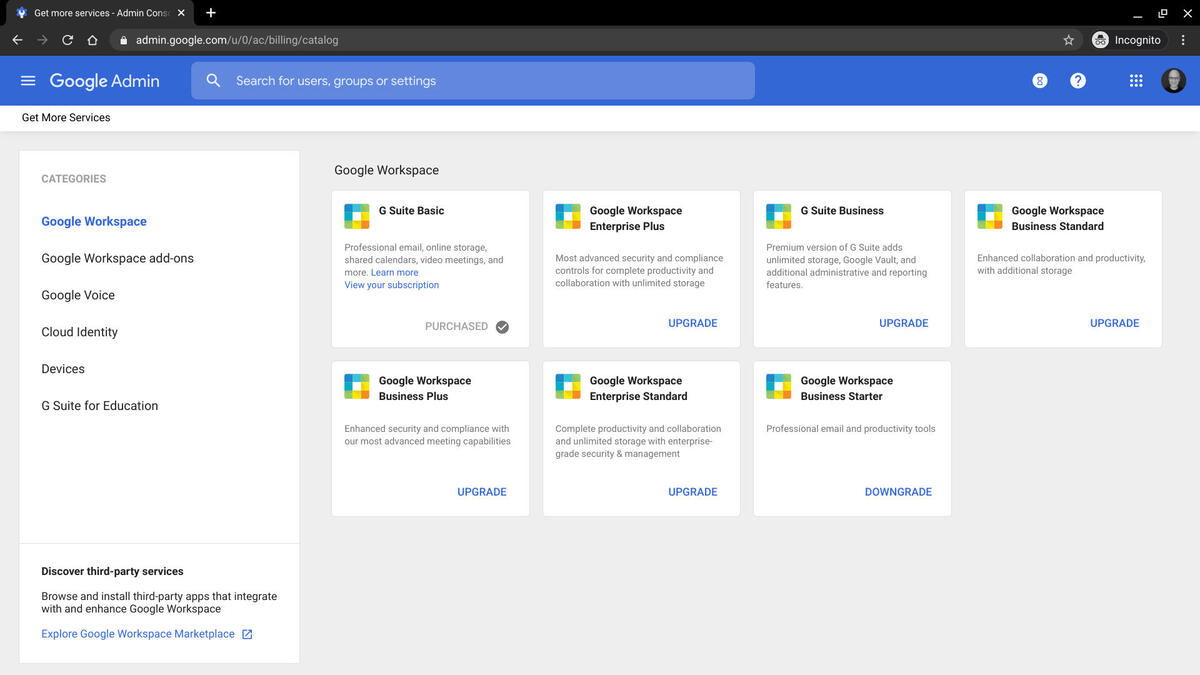Open the Google apps launcher grid
The image size is (1200, 675).
point(1136,80)
